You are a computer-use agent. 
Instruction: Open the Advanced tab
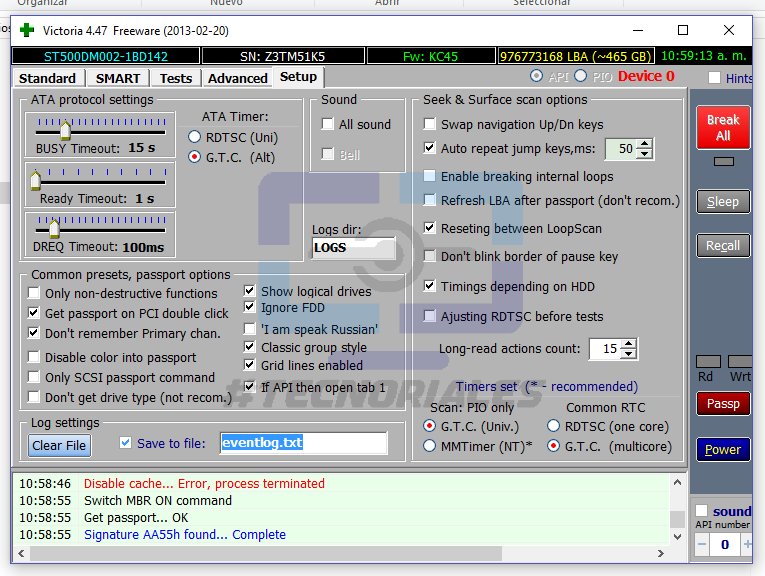click(238, 79)
